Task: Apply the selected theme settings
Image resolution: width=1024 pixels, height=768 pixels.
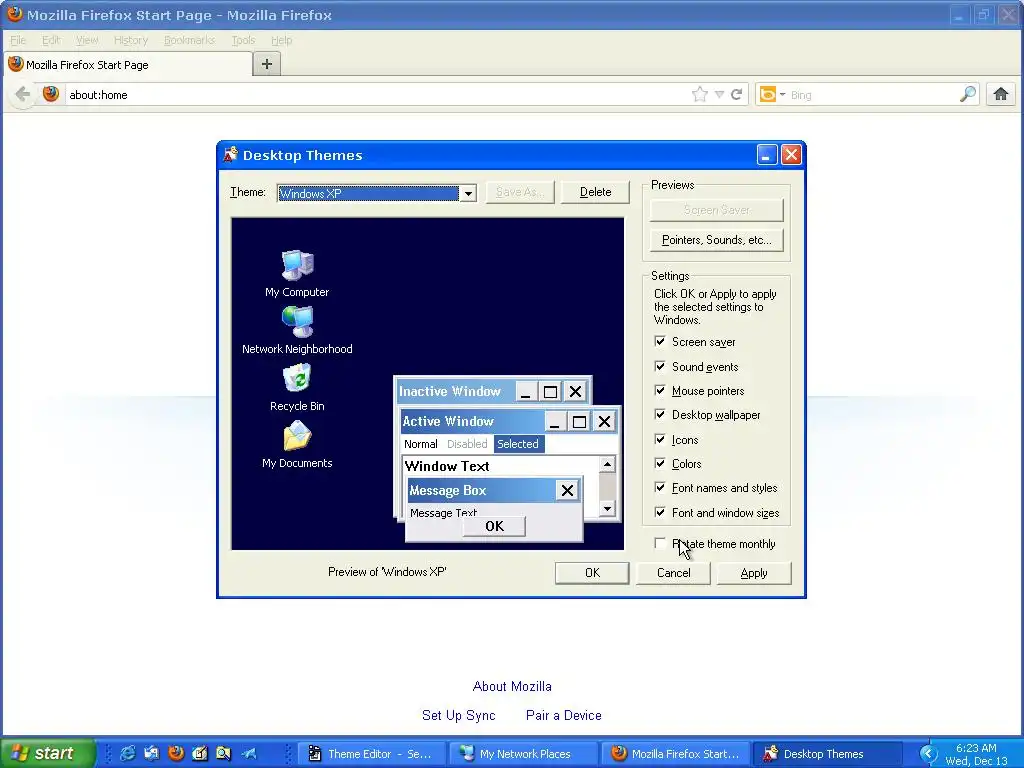Action: click(754, 573)
